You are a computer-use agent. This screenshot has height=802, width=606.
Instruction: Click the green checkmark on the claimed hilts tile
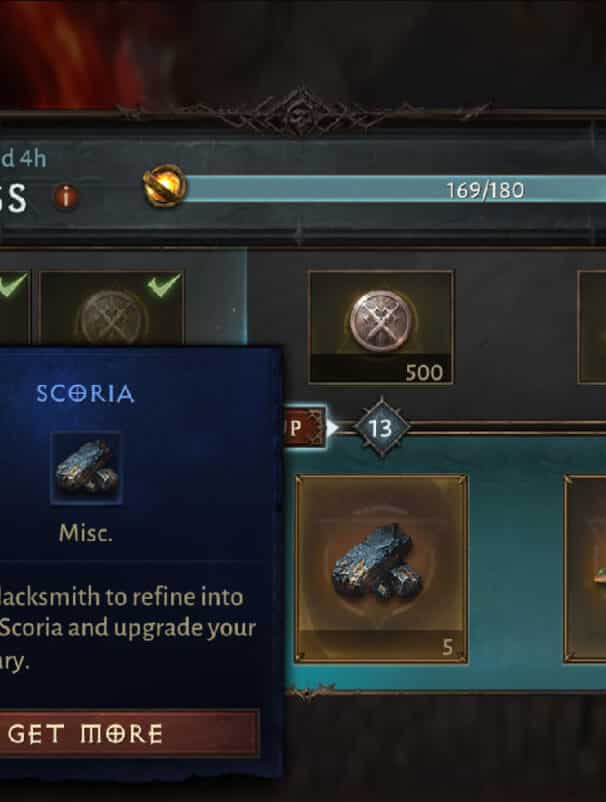tap(164, 285)
